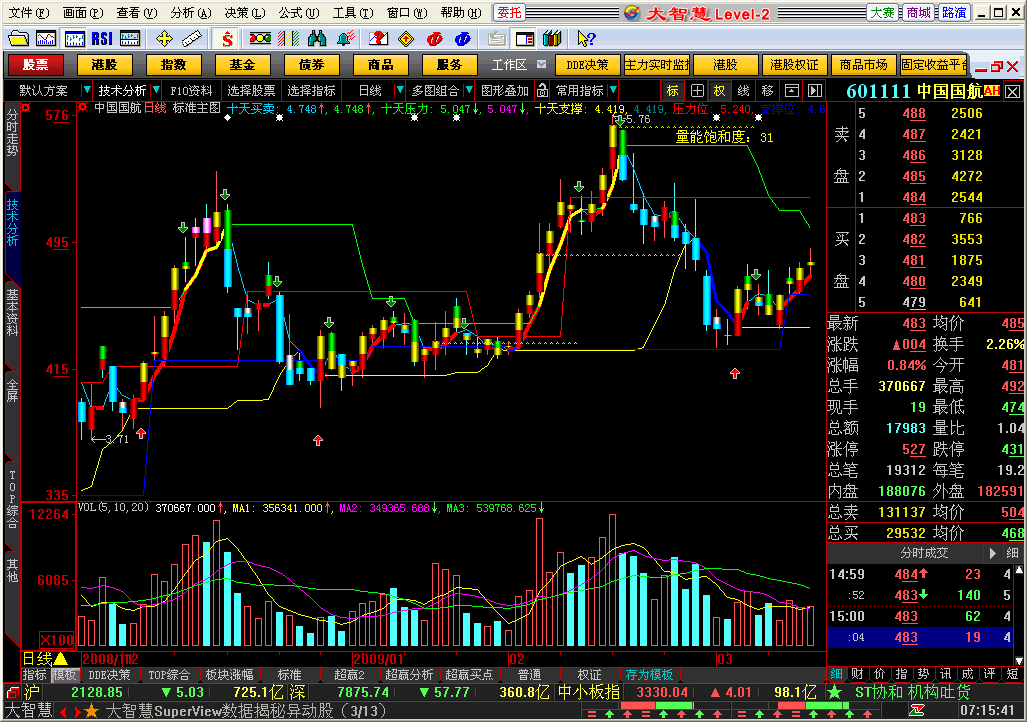The height and width of the screenshot is (722, 1027).
Task: Expand the 技术分析 dropdown arrow
Action: tap(156, 90)
